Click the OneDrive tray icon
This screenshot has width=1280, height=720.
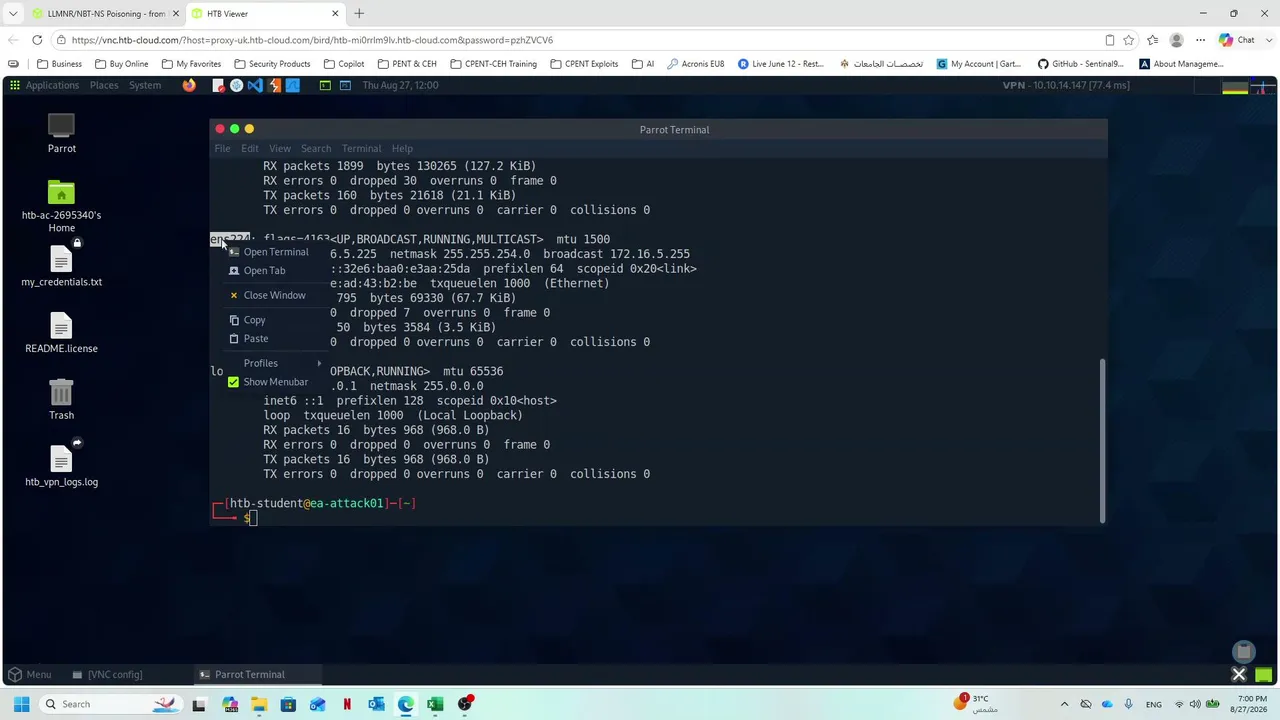[1107, 704]
